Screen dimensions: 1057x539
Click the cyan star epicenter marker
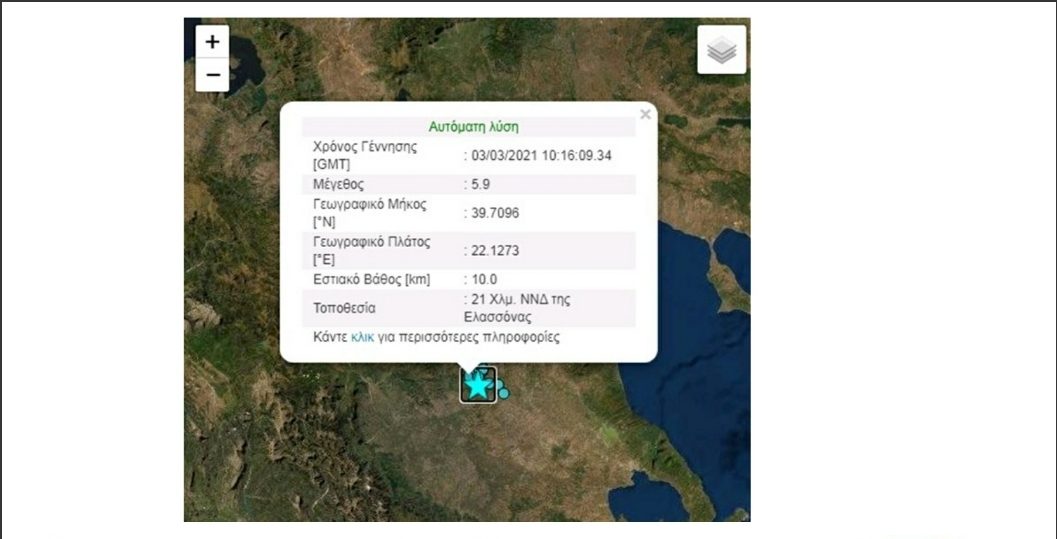point(479,384)
